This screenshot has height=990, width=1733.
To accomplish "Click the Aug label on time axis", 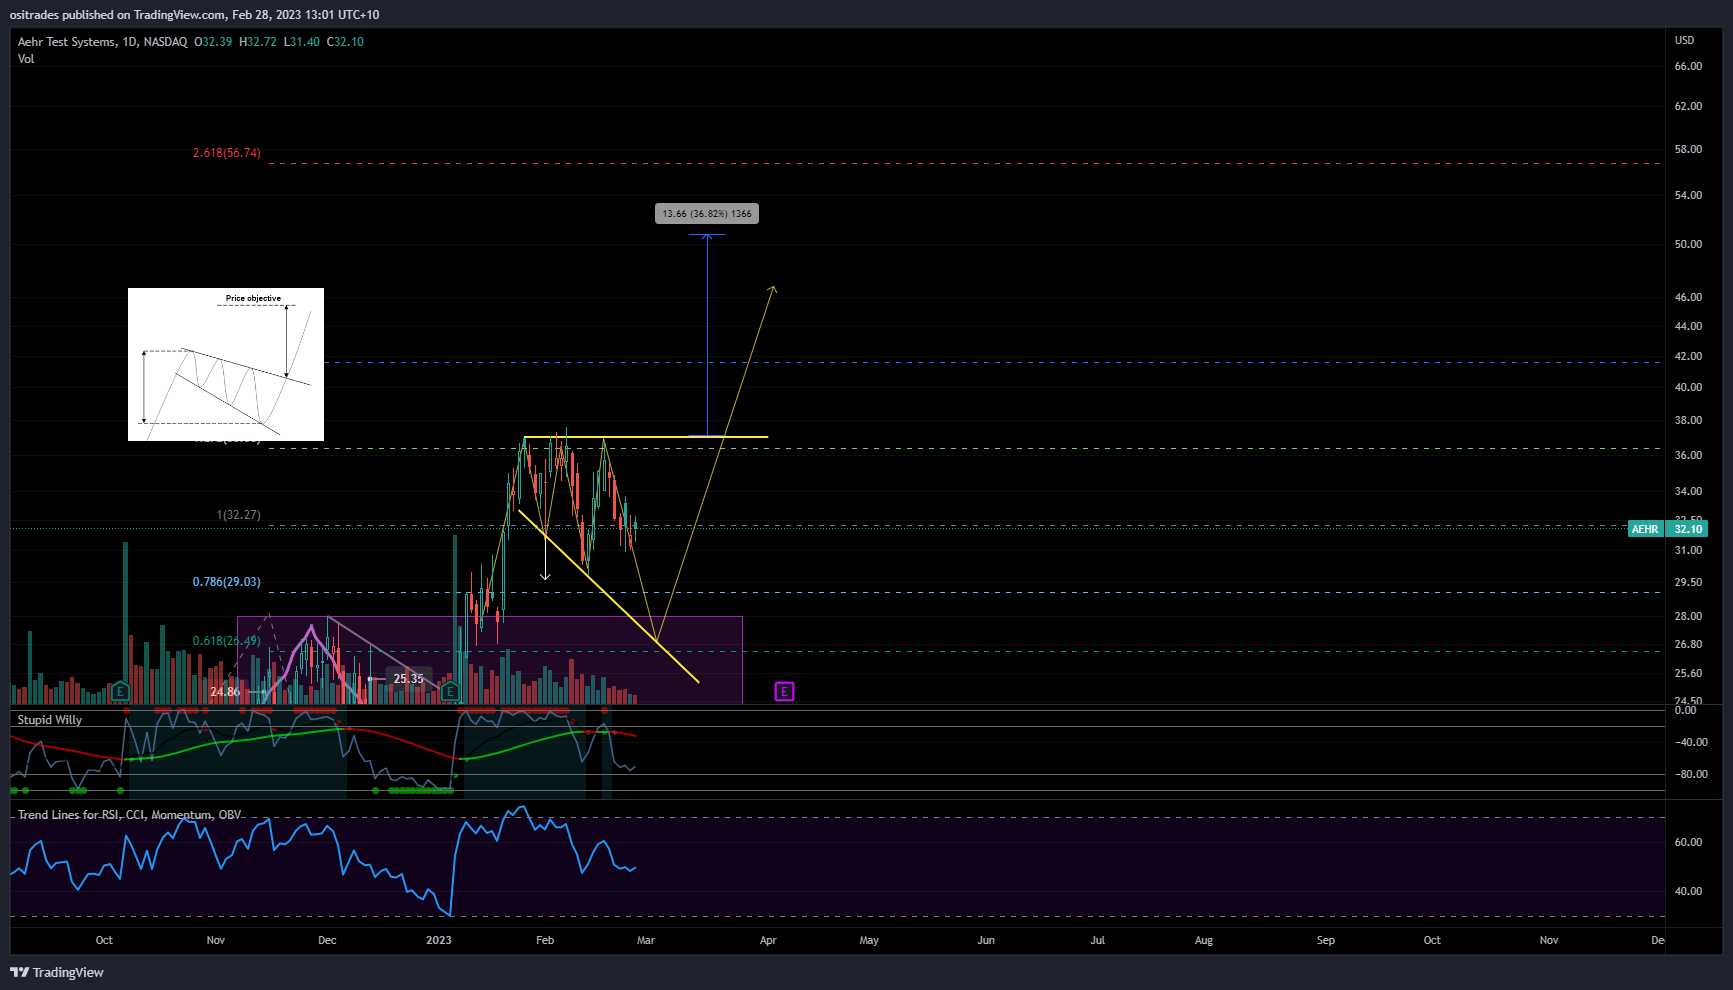I will (x=1204, y=940).
